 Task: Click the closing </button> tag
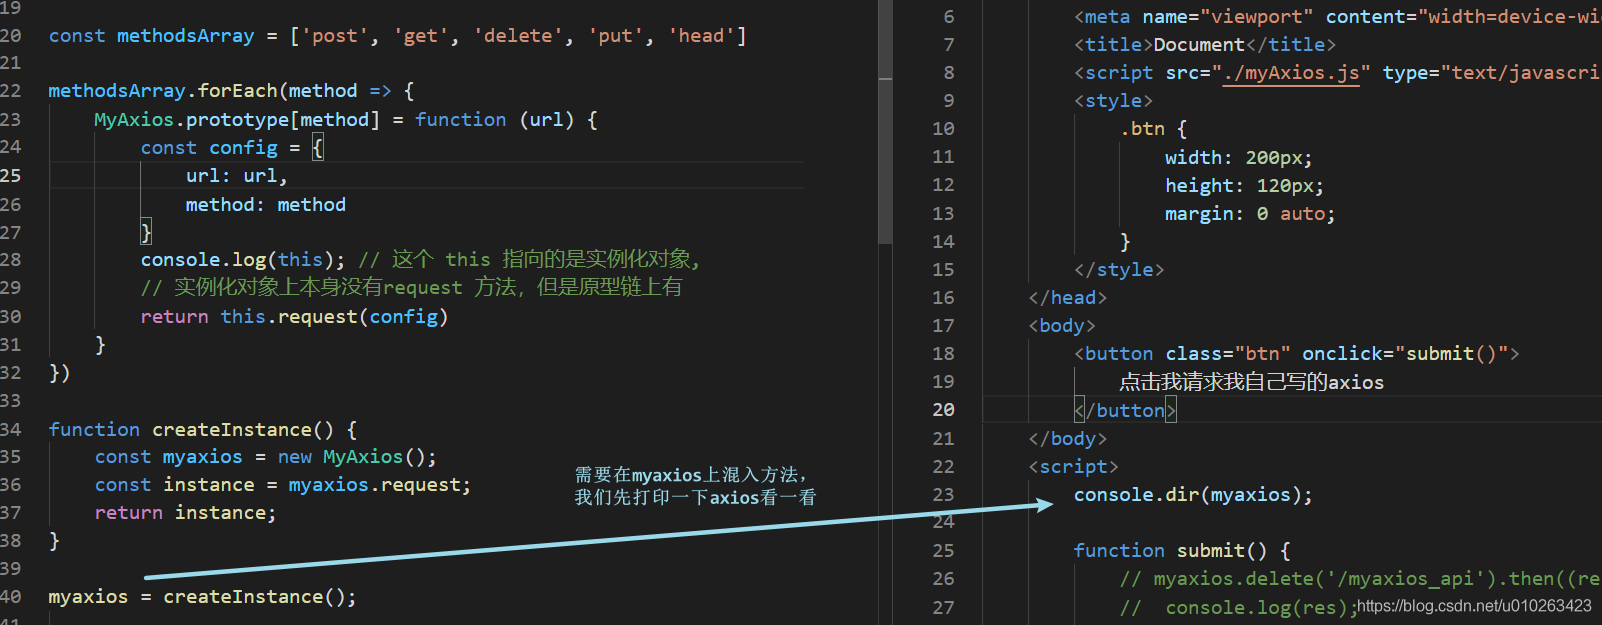pos(1125,410)
